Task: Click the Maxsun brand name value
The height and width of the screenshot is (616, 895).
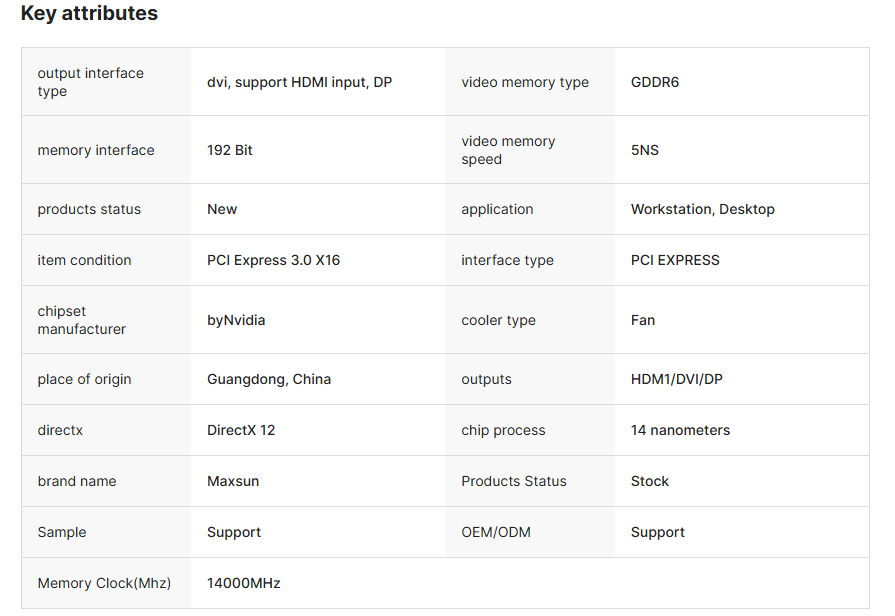Action: pos(232,481)
